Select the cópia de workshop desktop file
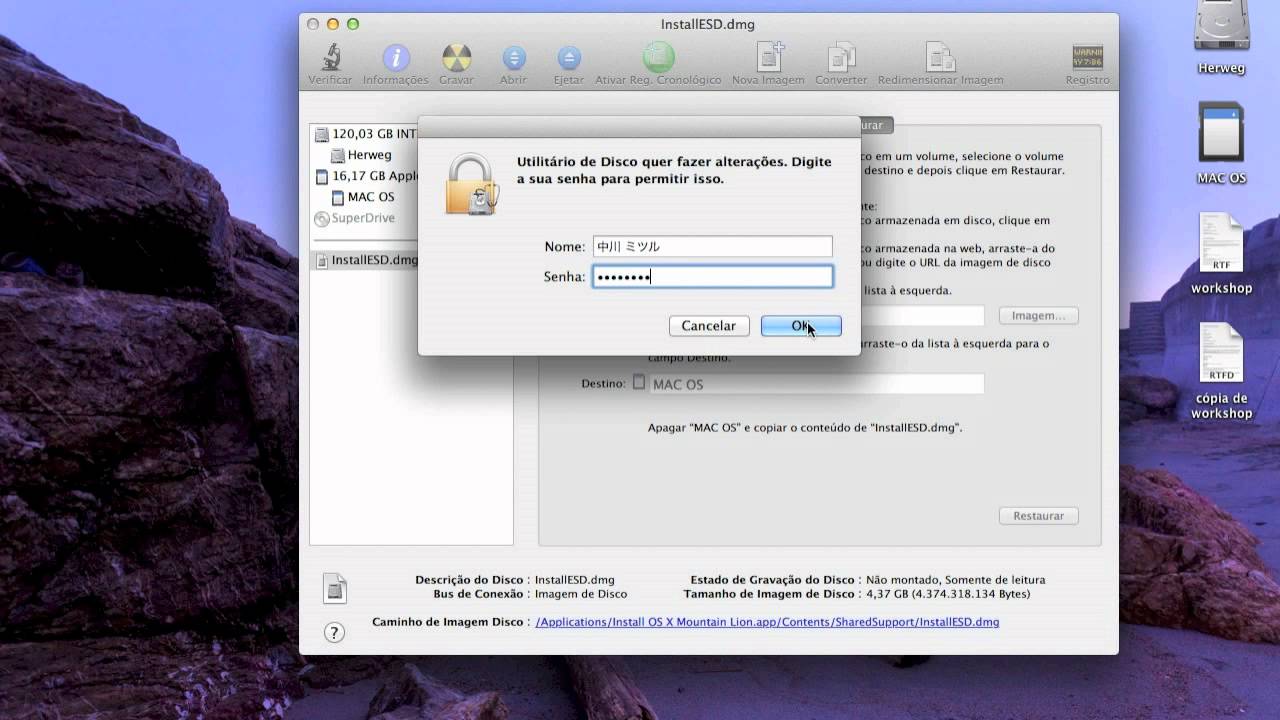This screenshot has width=1280, height=720. pos(1221,353)
